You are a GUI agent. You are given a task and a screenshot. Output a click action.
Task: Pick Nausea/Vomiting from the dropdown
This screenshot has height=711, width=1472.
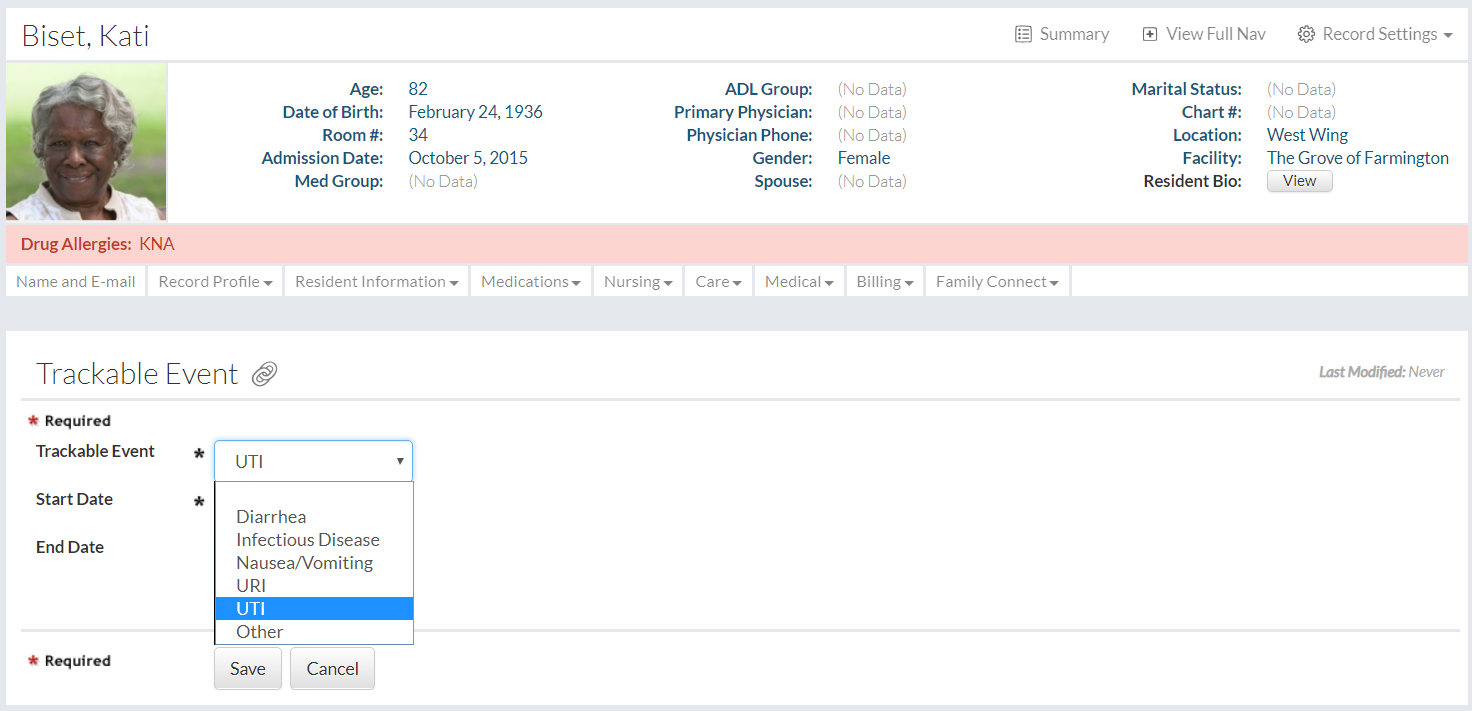(x=304, y=563)
